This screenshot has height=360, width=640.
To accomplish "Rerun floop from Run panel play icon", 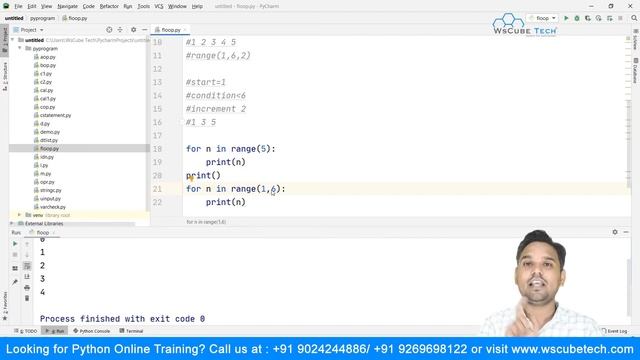I will coord(15,244).
